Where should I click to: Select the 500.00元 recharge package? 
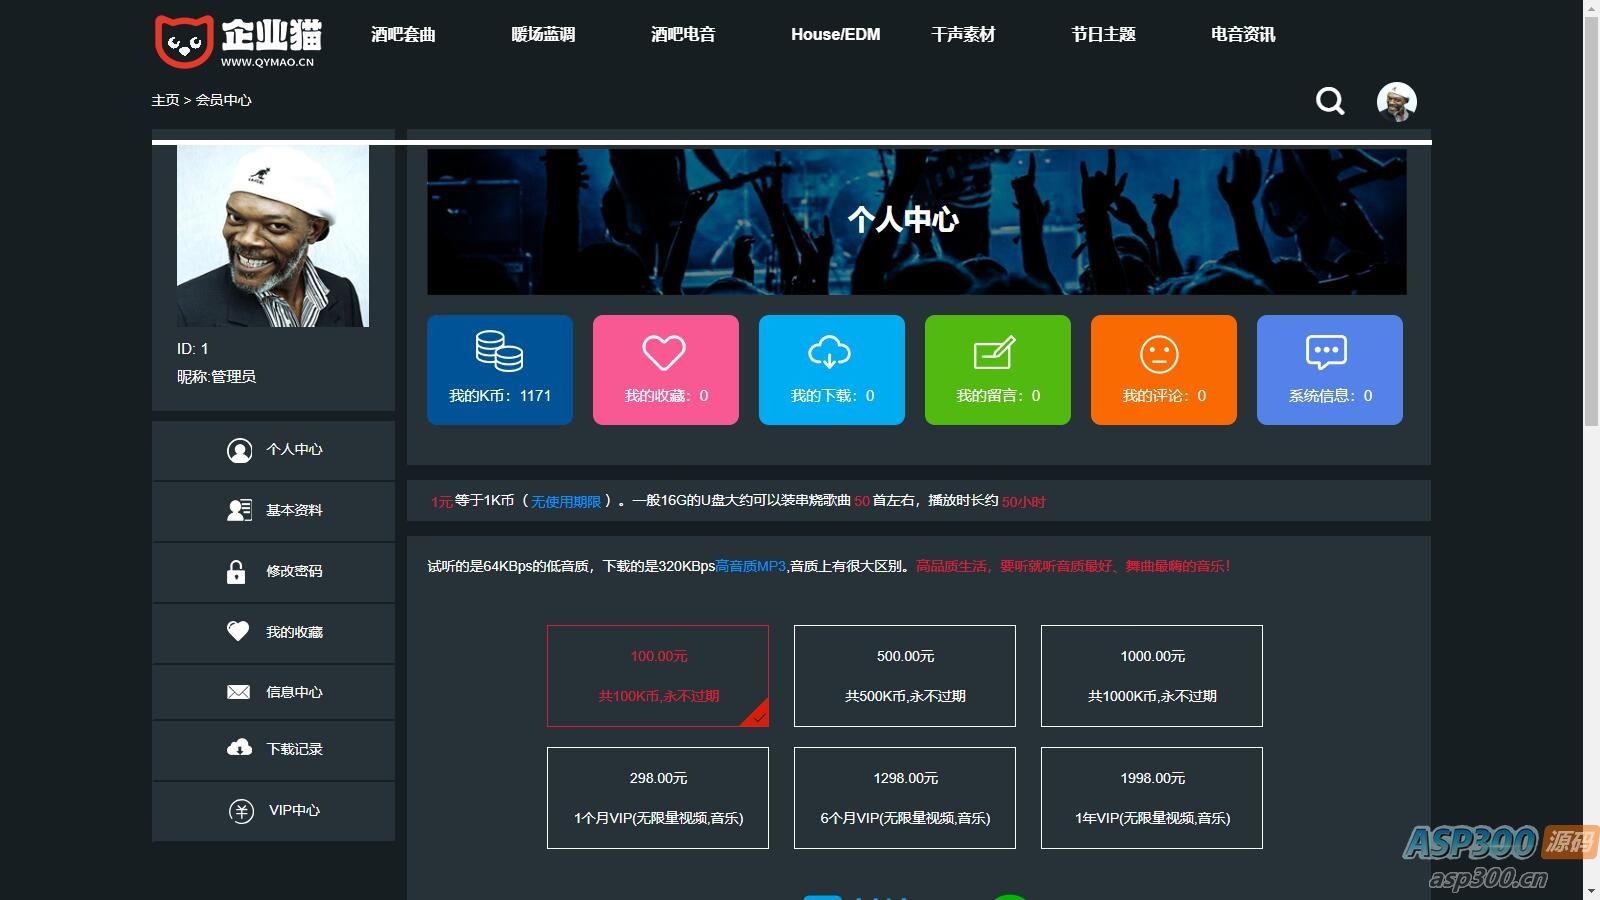(903, 675)
